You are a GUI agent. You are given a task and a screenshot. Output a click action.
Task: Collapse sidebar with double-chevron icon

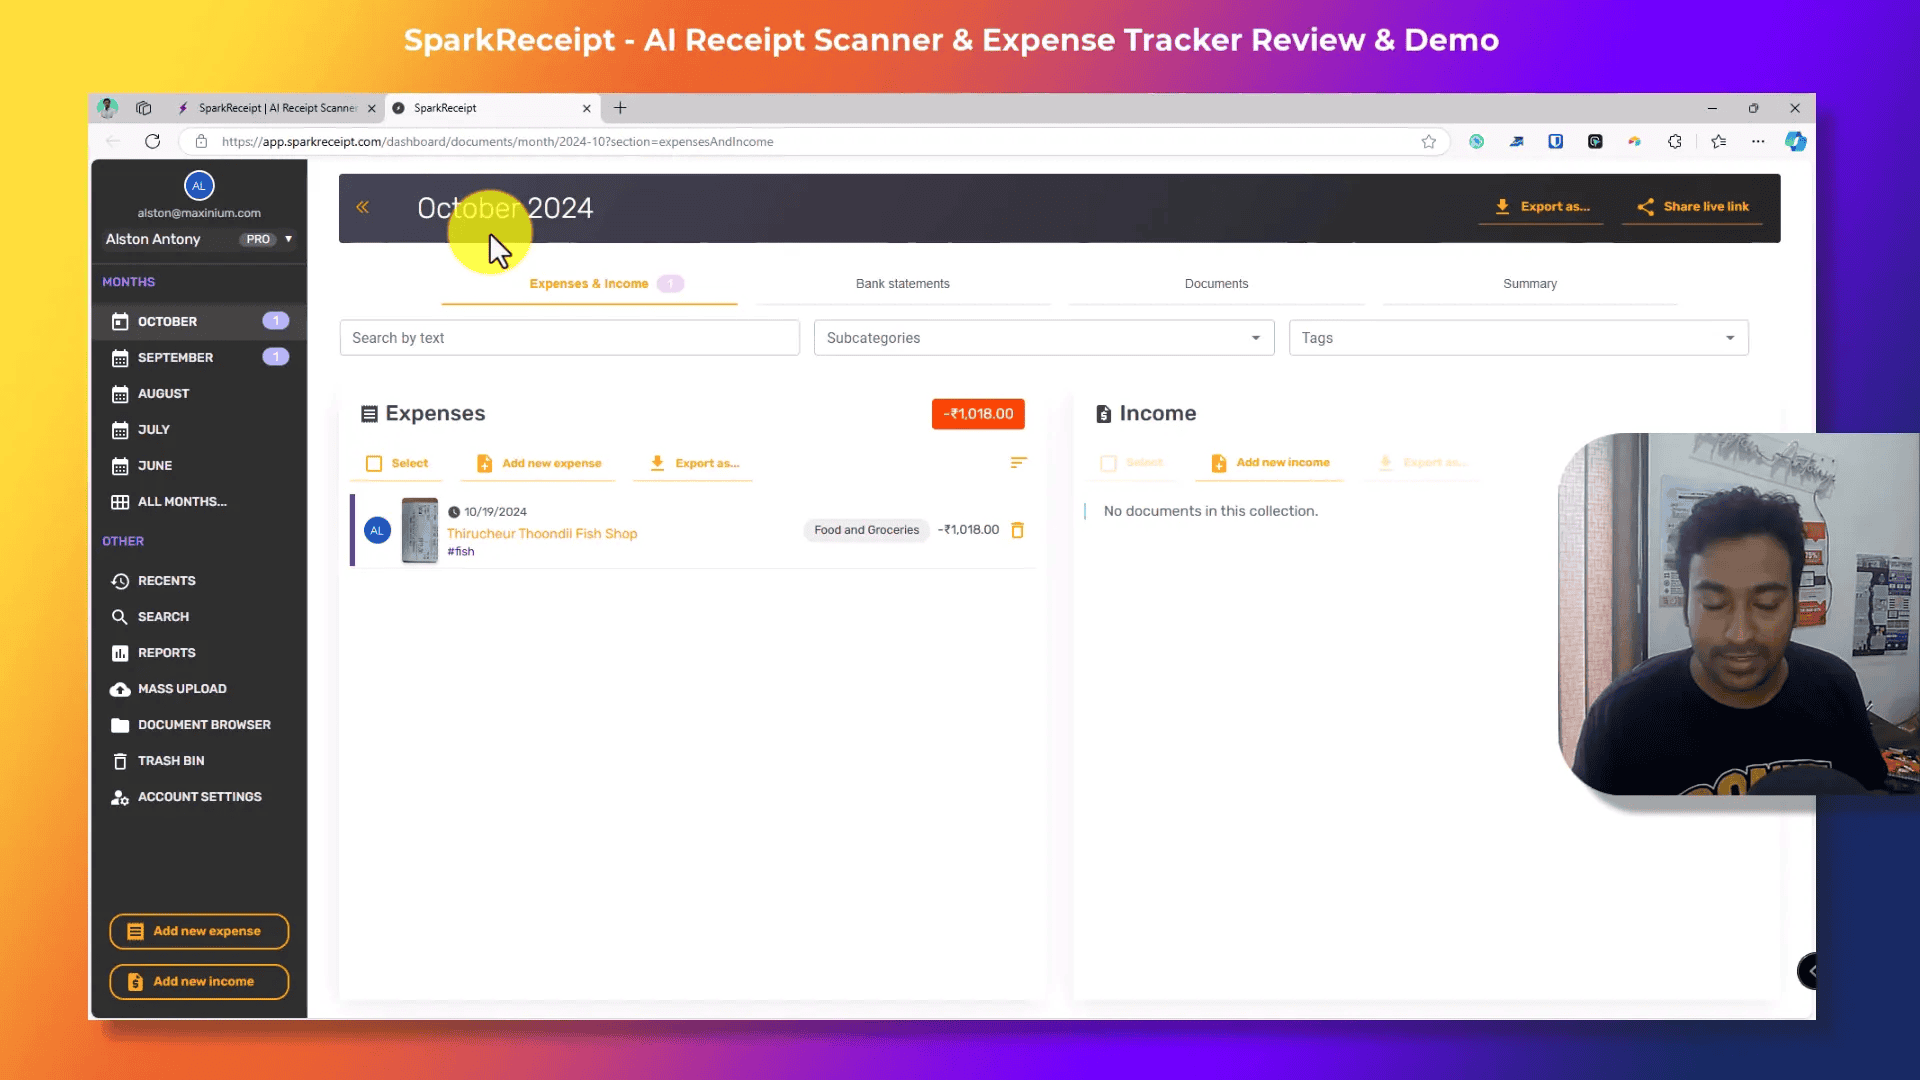pos(362,207)
